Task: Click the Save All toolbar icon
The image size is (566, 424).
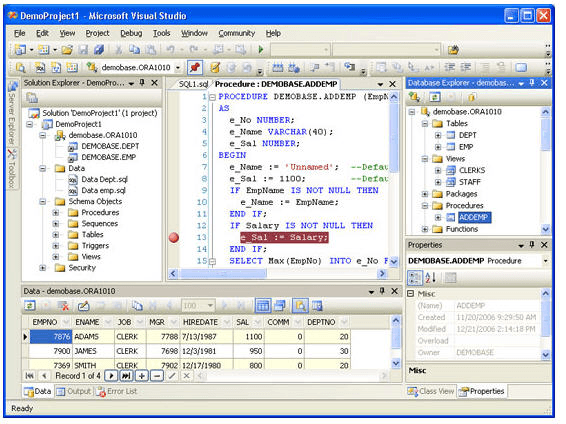Action: coord(99,49)
